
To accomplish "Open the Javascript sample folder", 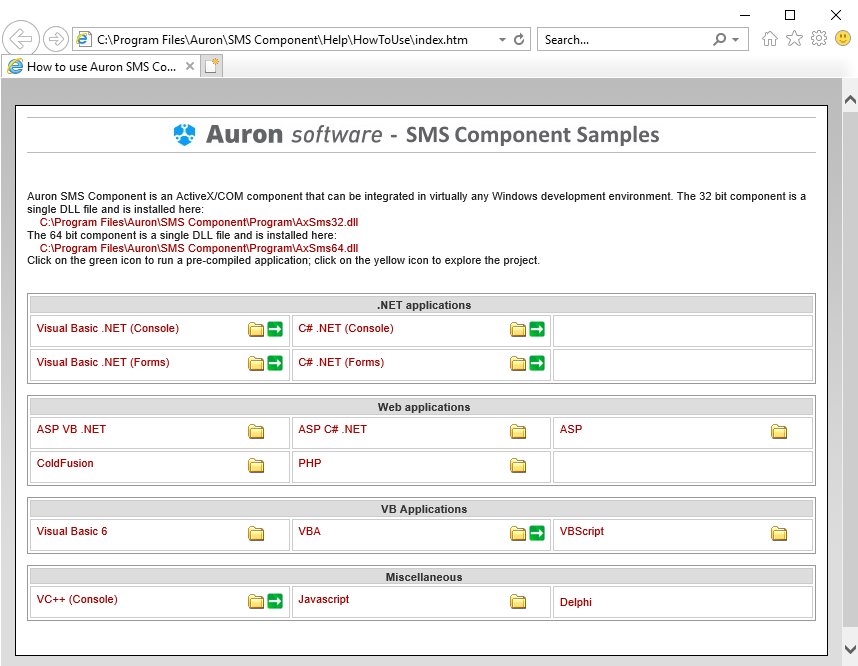I will (x=518, y=602).
